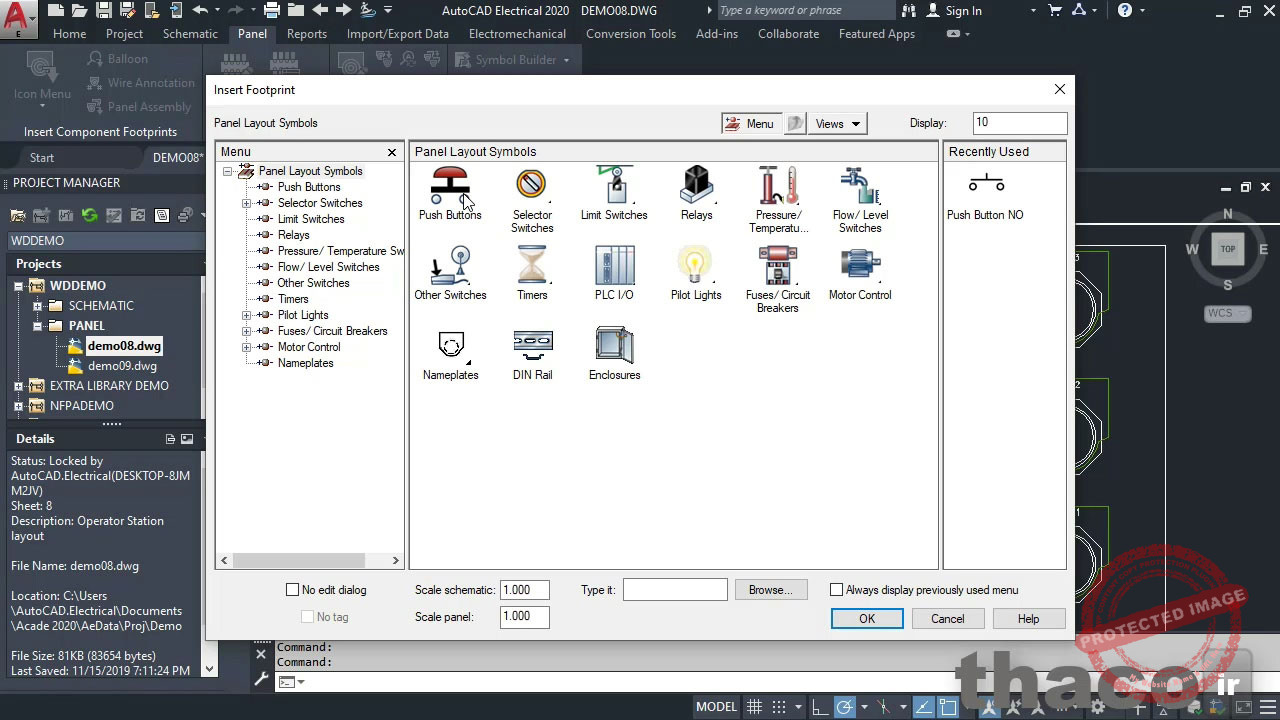Open the Views dropdown
This screenshot has height=720, width=1280.
click(837, 123)
